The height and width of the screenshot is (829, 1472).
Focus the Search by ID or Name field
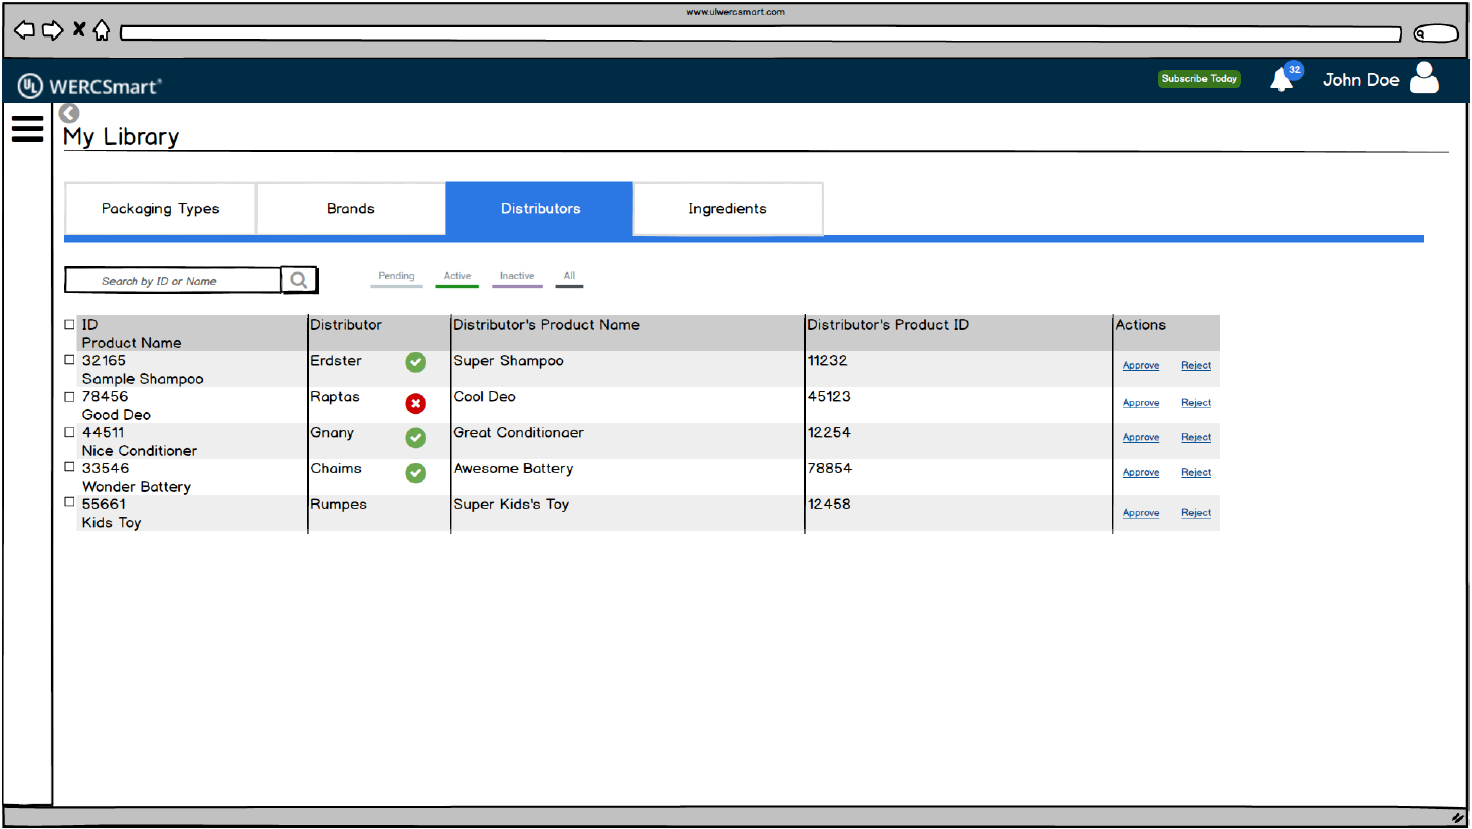click(x=172, y=281)
